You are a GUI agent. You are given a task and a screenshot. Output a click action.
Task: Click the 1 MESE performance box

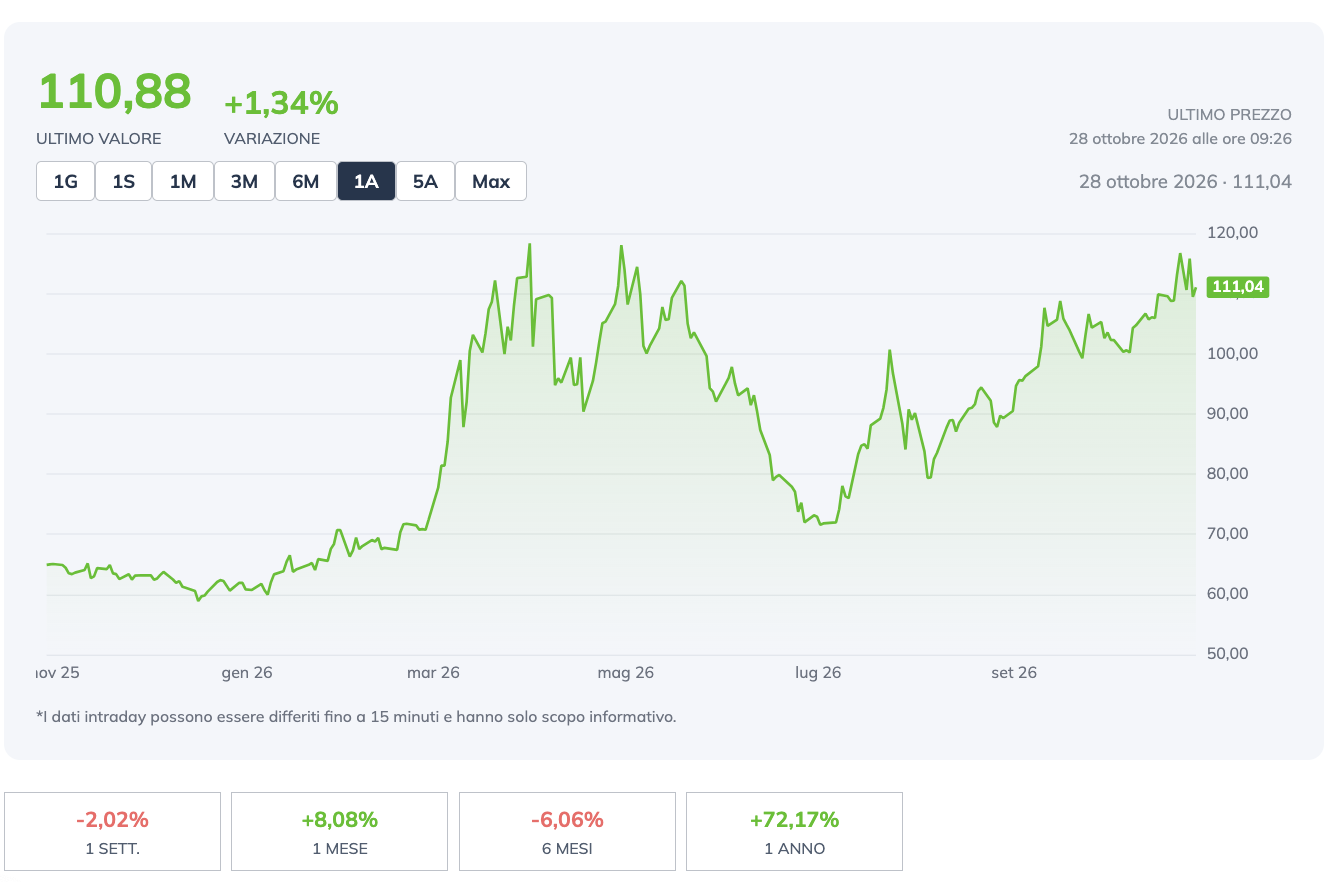point(340,831)
